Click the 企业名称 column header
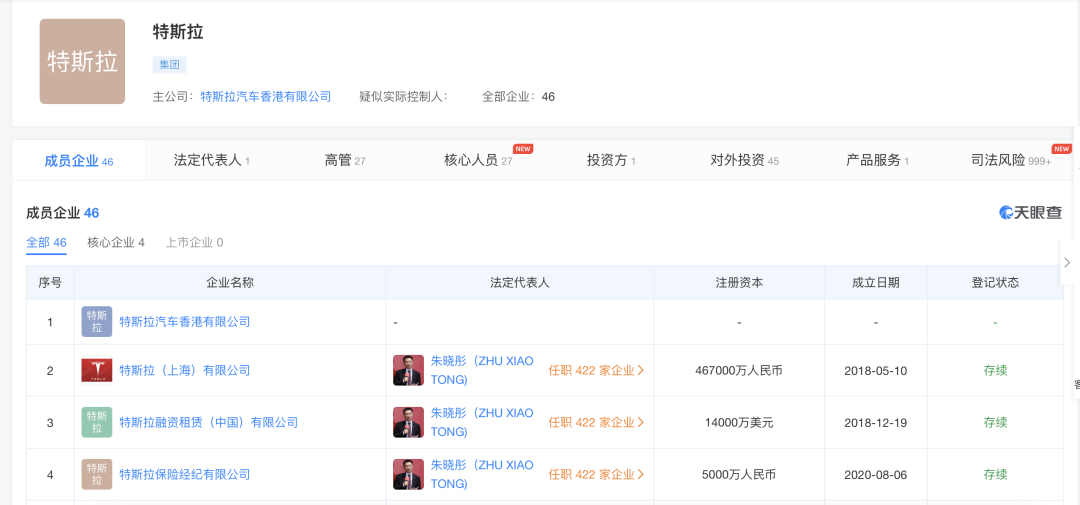 230,282
